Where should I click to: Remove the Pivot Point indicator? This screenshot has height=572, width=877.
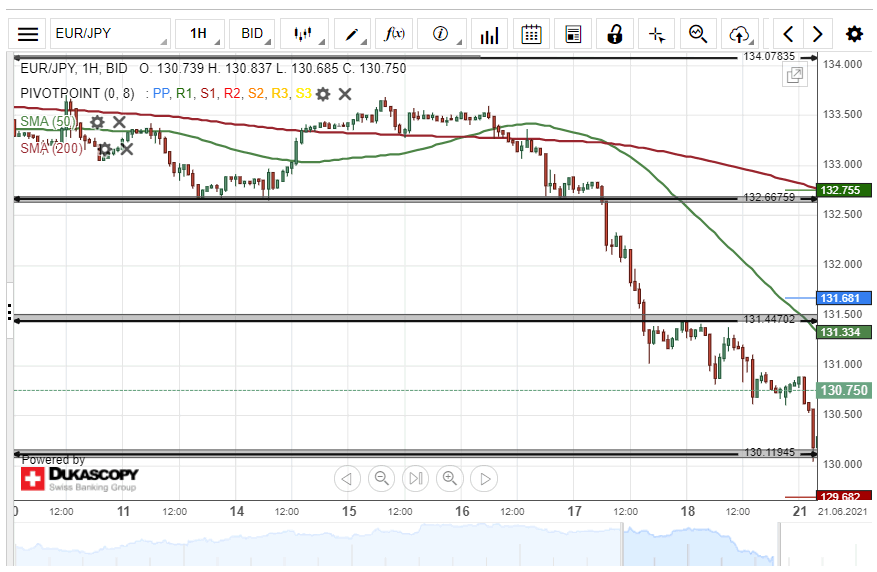tap(345, 94)
